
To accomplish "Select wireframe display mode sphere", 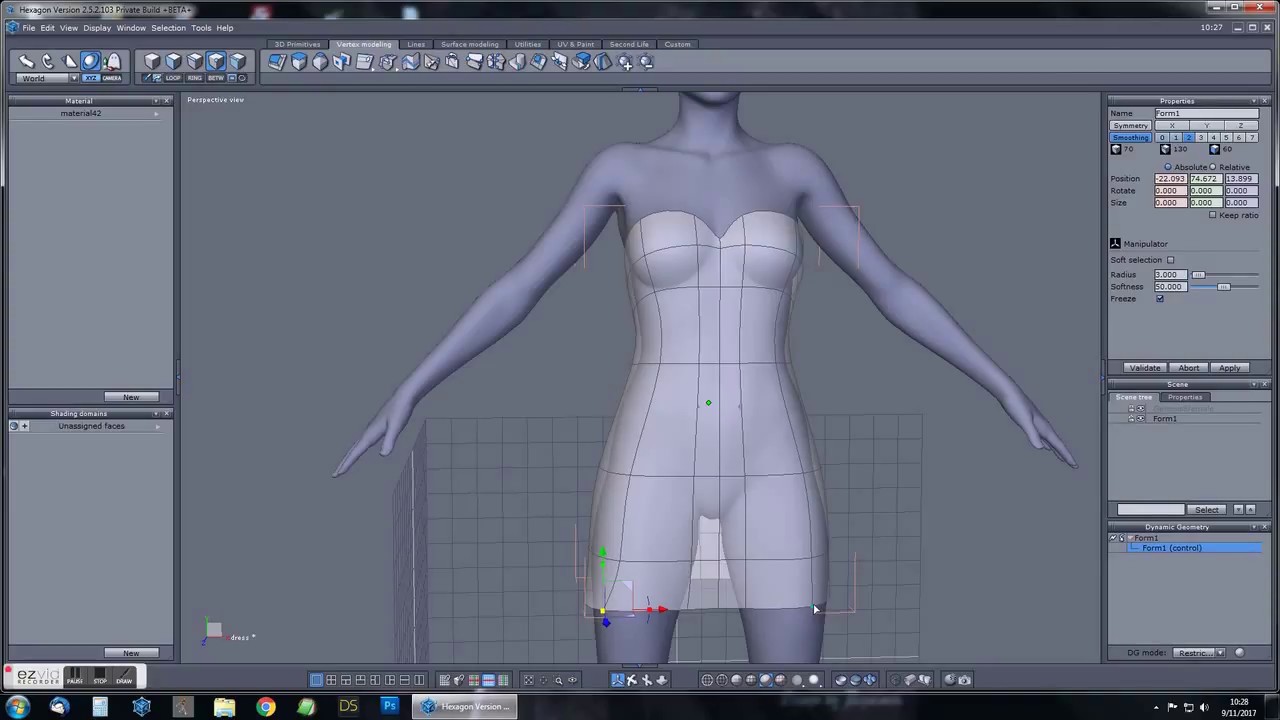I will 707,680.
